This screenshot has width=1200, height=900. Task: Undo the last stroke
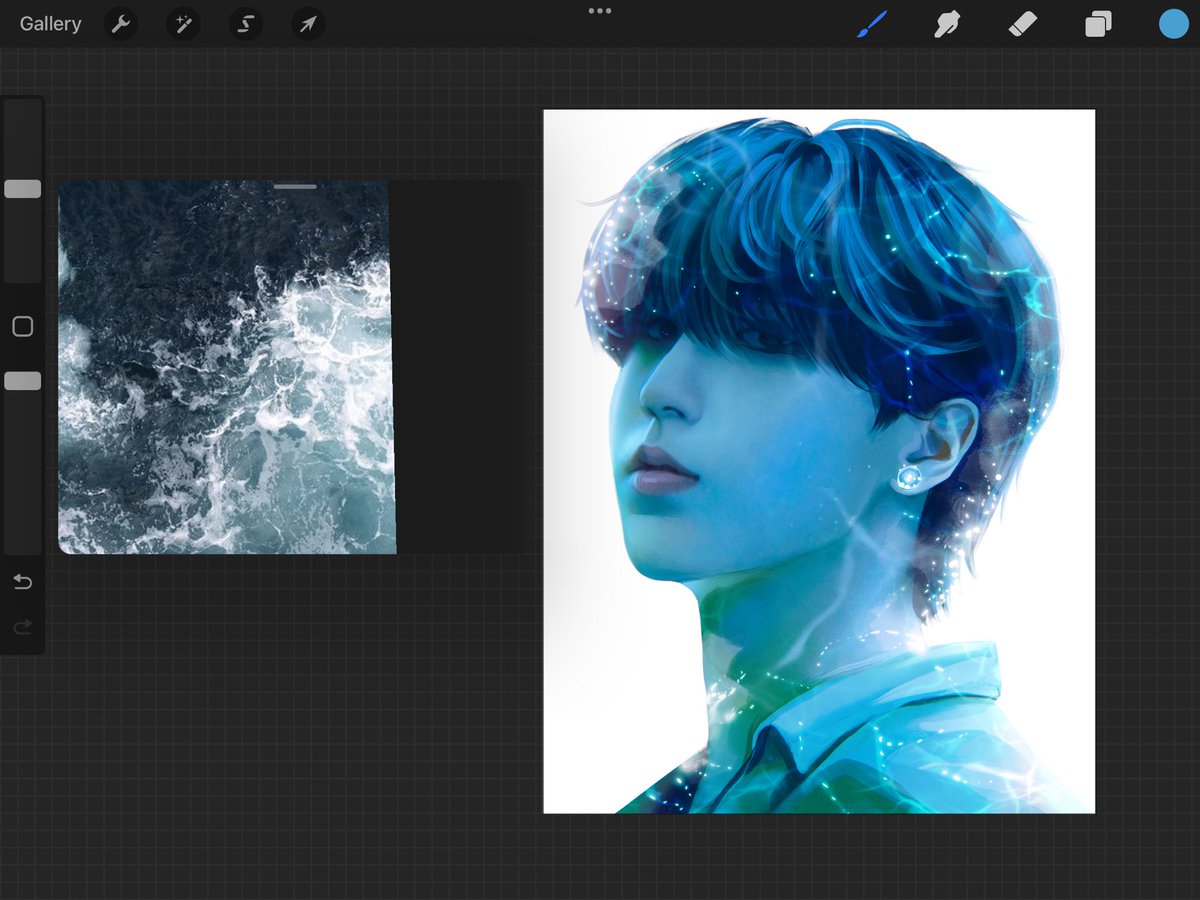(23, 582)
